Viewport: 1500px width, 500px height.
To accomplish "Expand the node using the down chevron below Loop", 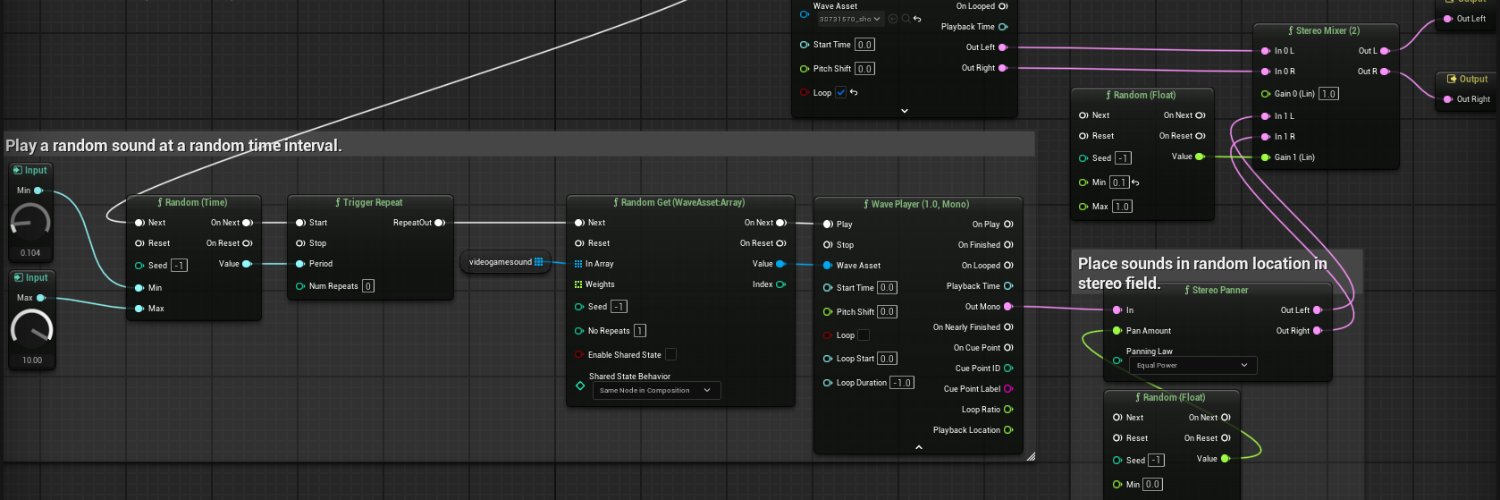I will pyautogui.click(x=904, y=110).
